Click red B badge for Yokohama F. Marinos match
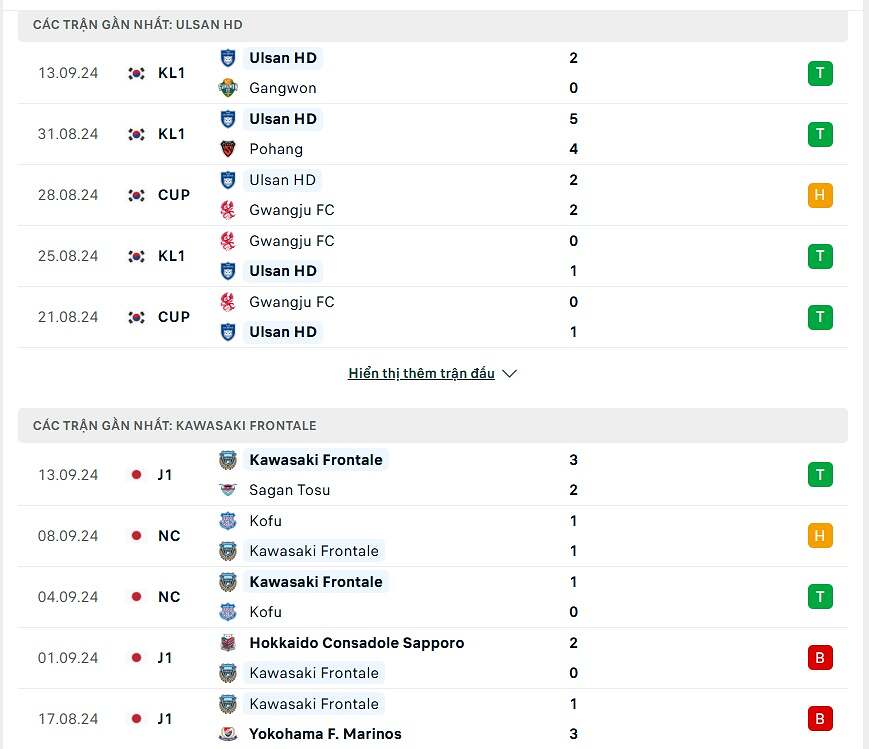The width and height of the screenshot is (869, 749). pyautogui.click(x=820, y=719)
